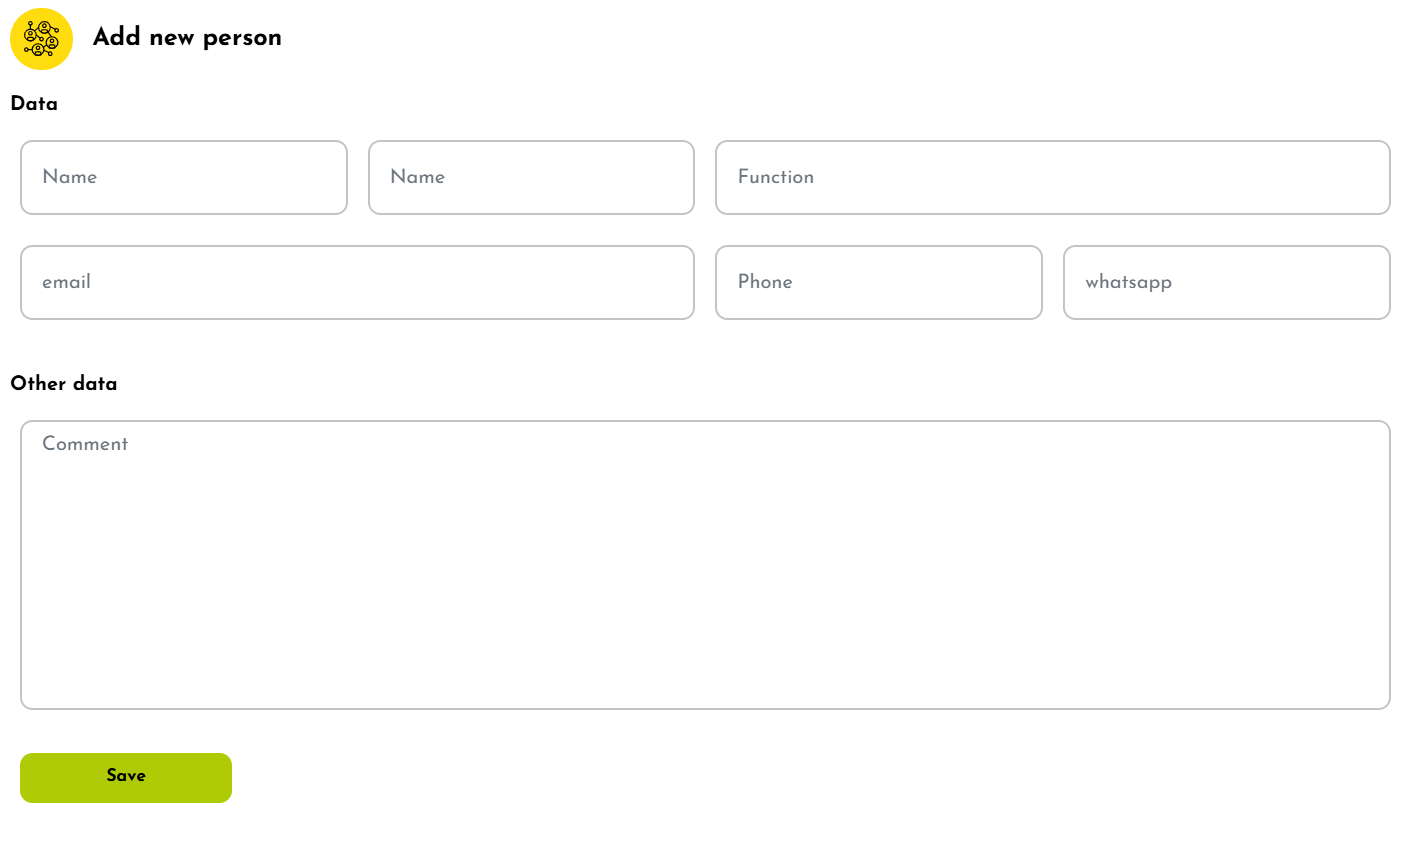Click the "Phone" placeholder text
This screenshot has width=1415, height=846.
[x=765, y=282]
